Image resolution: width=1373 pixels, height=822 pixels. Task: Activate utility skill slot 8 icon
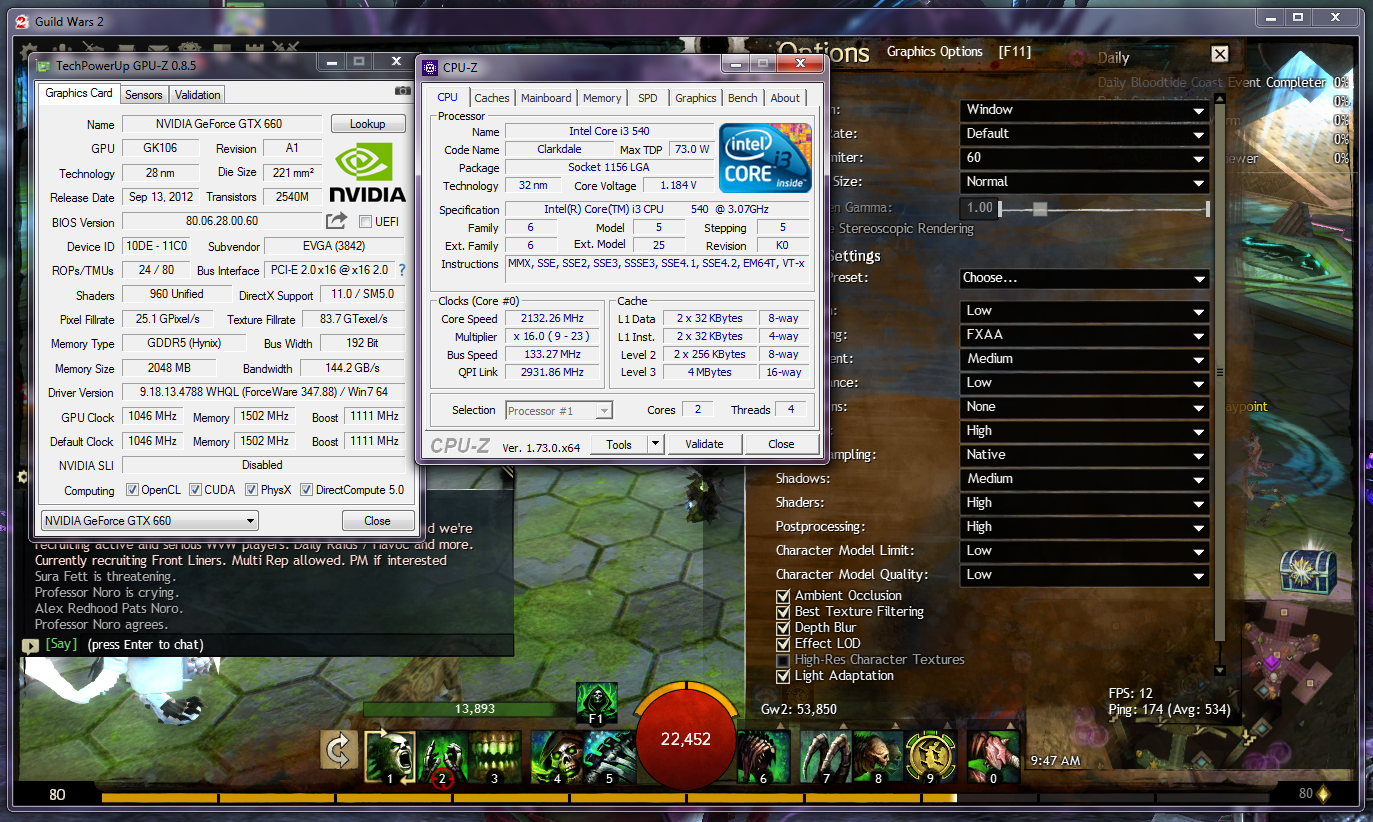tap(878, 756)
